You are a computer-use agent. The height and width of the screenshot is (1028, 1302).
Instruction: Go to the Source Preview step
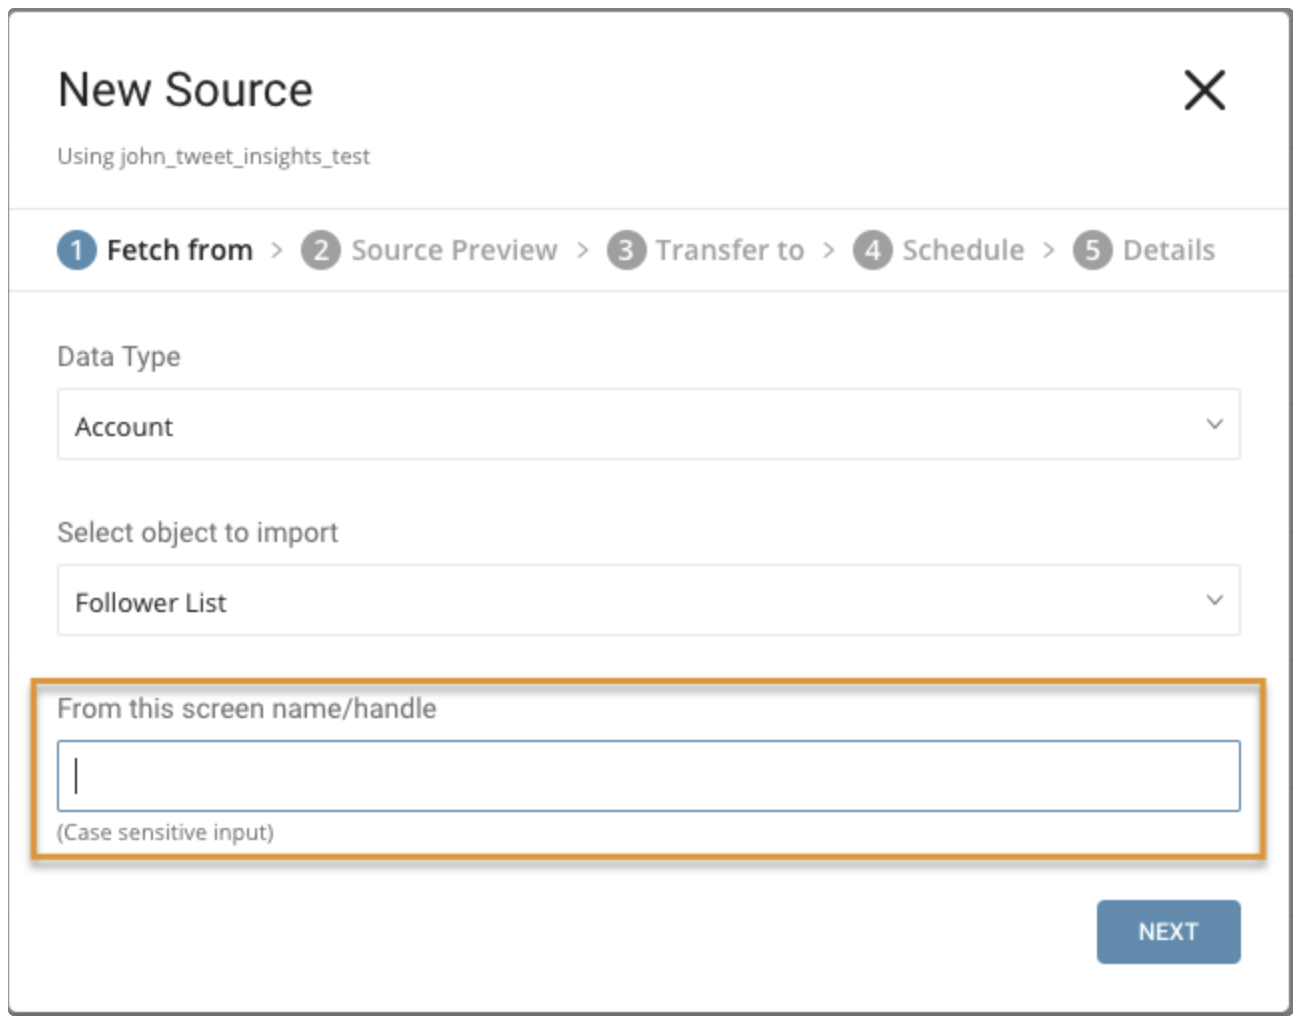(454, 250)
